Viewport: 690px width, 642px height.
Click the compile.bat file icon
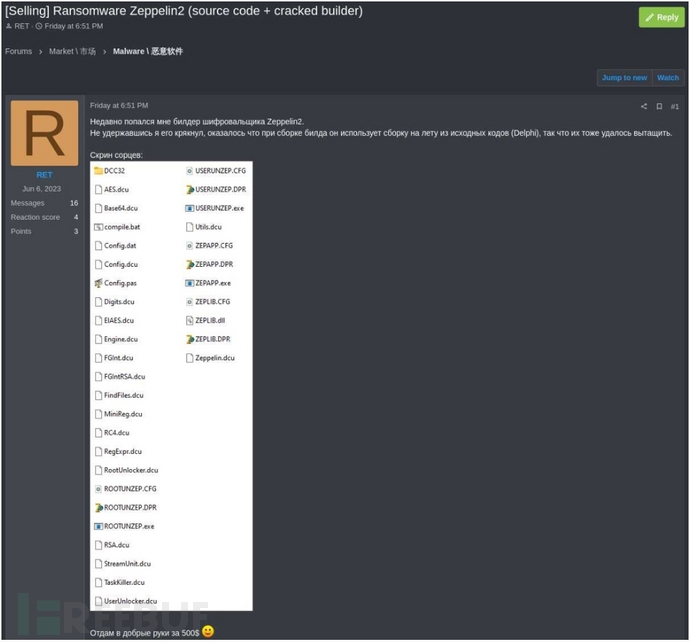coord(98,227)
